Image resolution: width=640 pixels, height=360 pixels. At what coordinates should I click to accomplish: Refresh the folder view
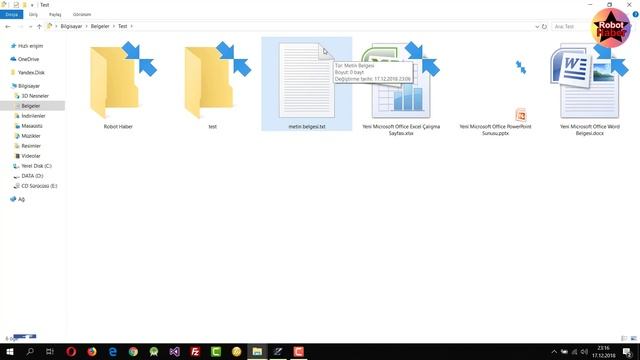[x=544, y=27]
